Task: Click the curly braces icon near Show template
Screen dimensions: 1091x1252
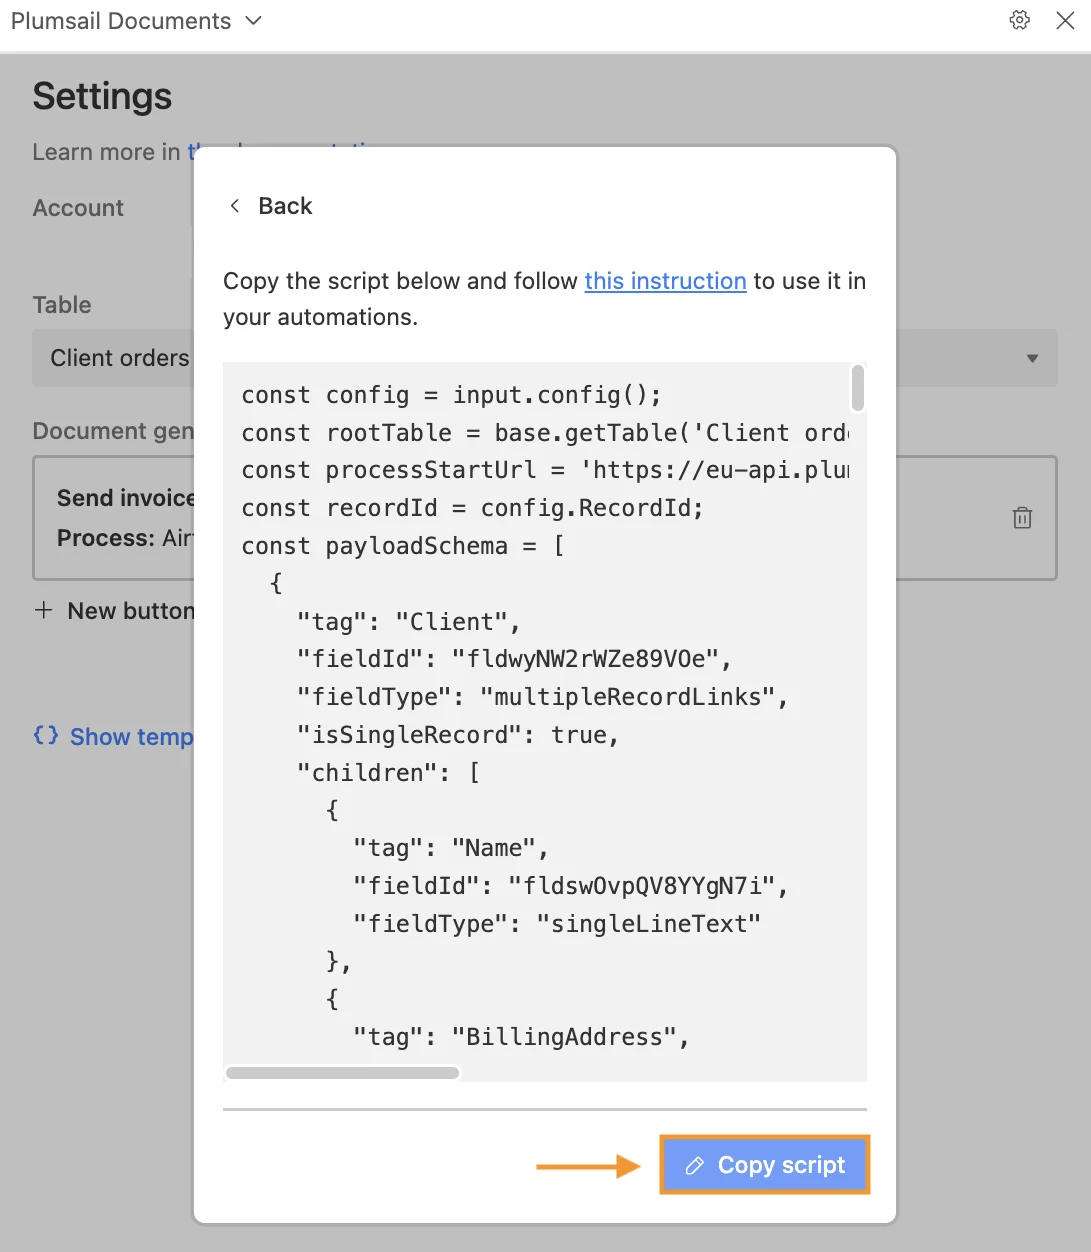Action: click(x=43, y=736)
